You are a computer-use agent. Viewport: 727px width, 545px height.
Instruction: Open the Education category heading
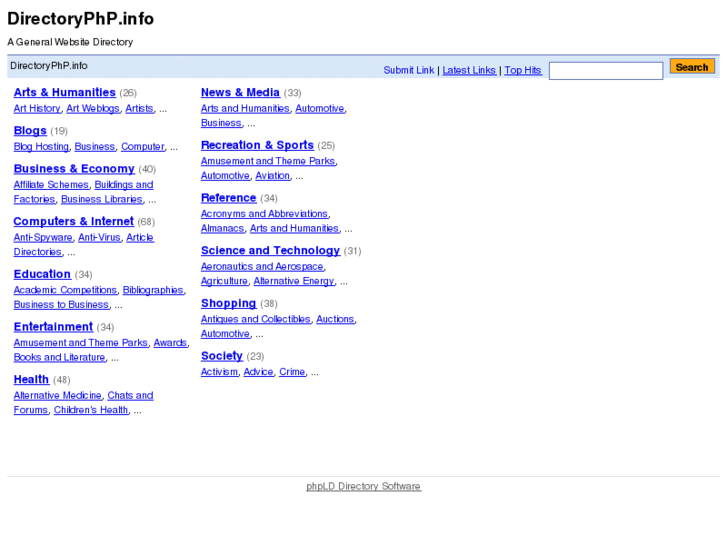pos(42,274)
